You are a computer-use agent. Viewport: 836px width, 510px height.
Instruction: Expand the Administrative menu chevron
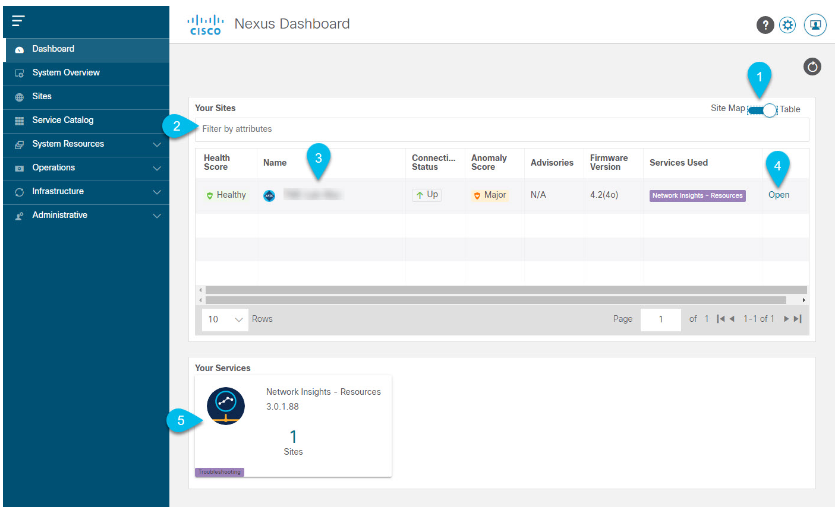click(157, 216)
